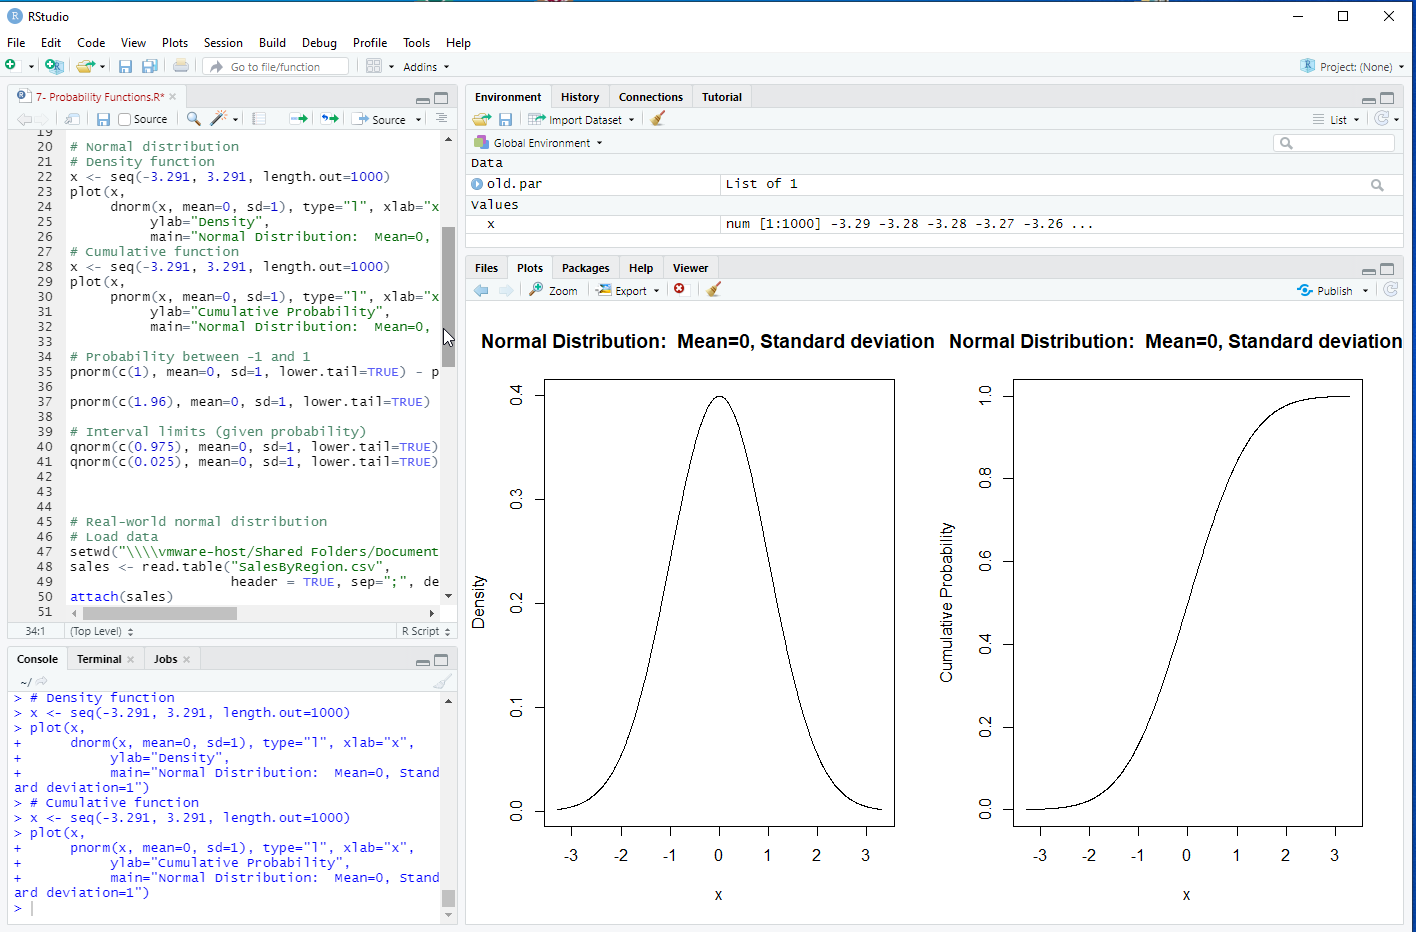Open the workspace panes grid icon

point(374,66)
